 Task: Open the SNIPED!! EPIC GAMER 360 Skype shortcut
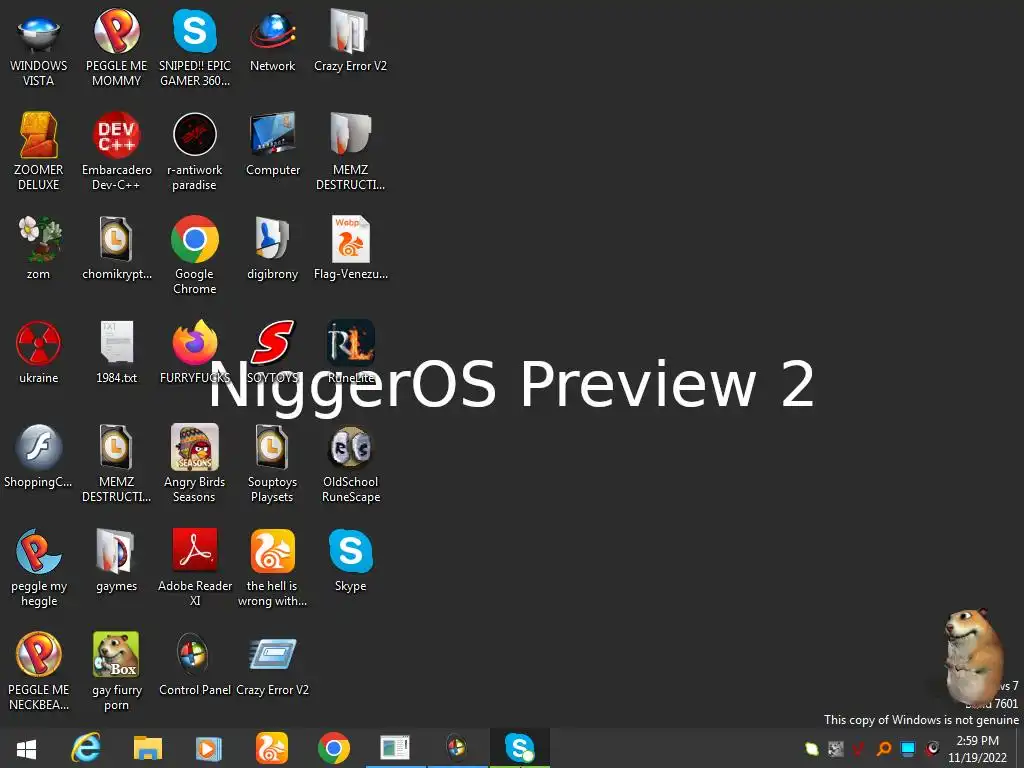pyautogui.click(x=195, y=47)
